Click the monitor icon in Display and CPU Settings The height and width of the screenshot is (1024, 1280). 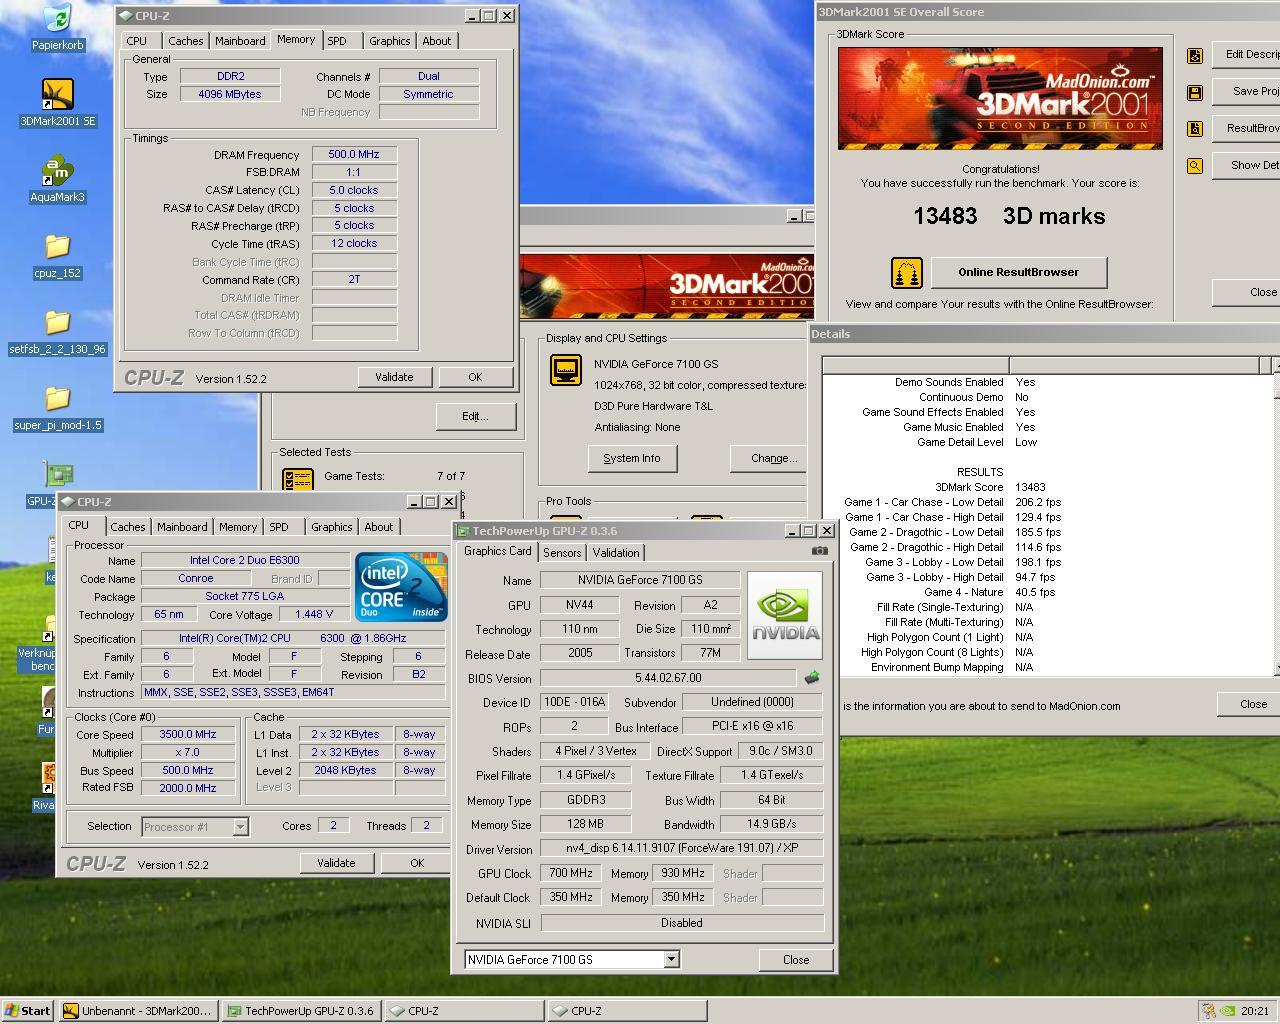[x=566, y=369]
